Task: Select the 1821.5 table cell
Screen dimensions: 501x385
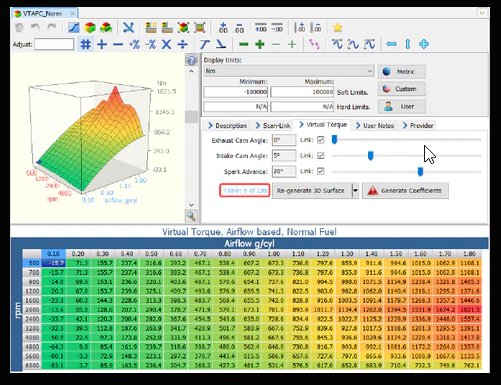Action: pyautogui.click(x=469, y=310)
